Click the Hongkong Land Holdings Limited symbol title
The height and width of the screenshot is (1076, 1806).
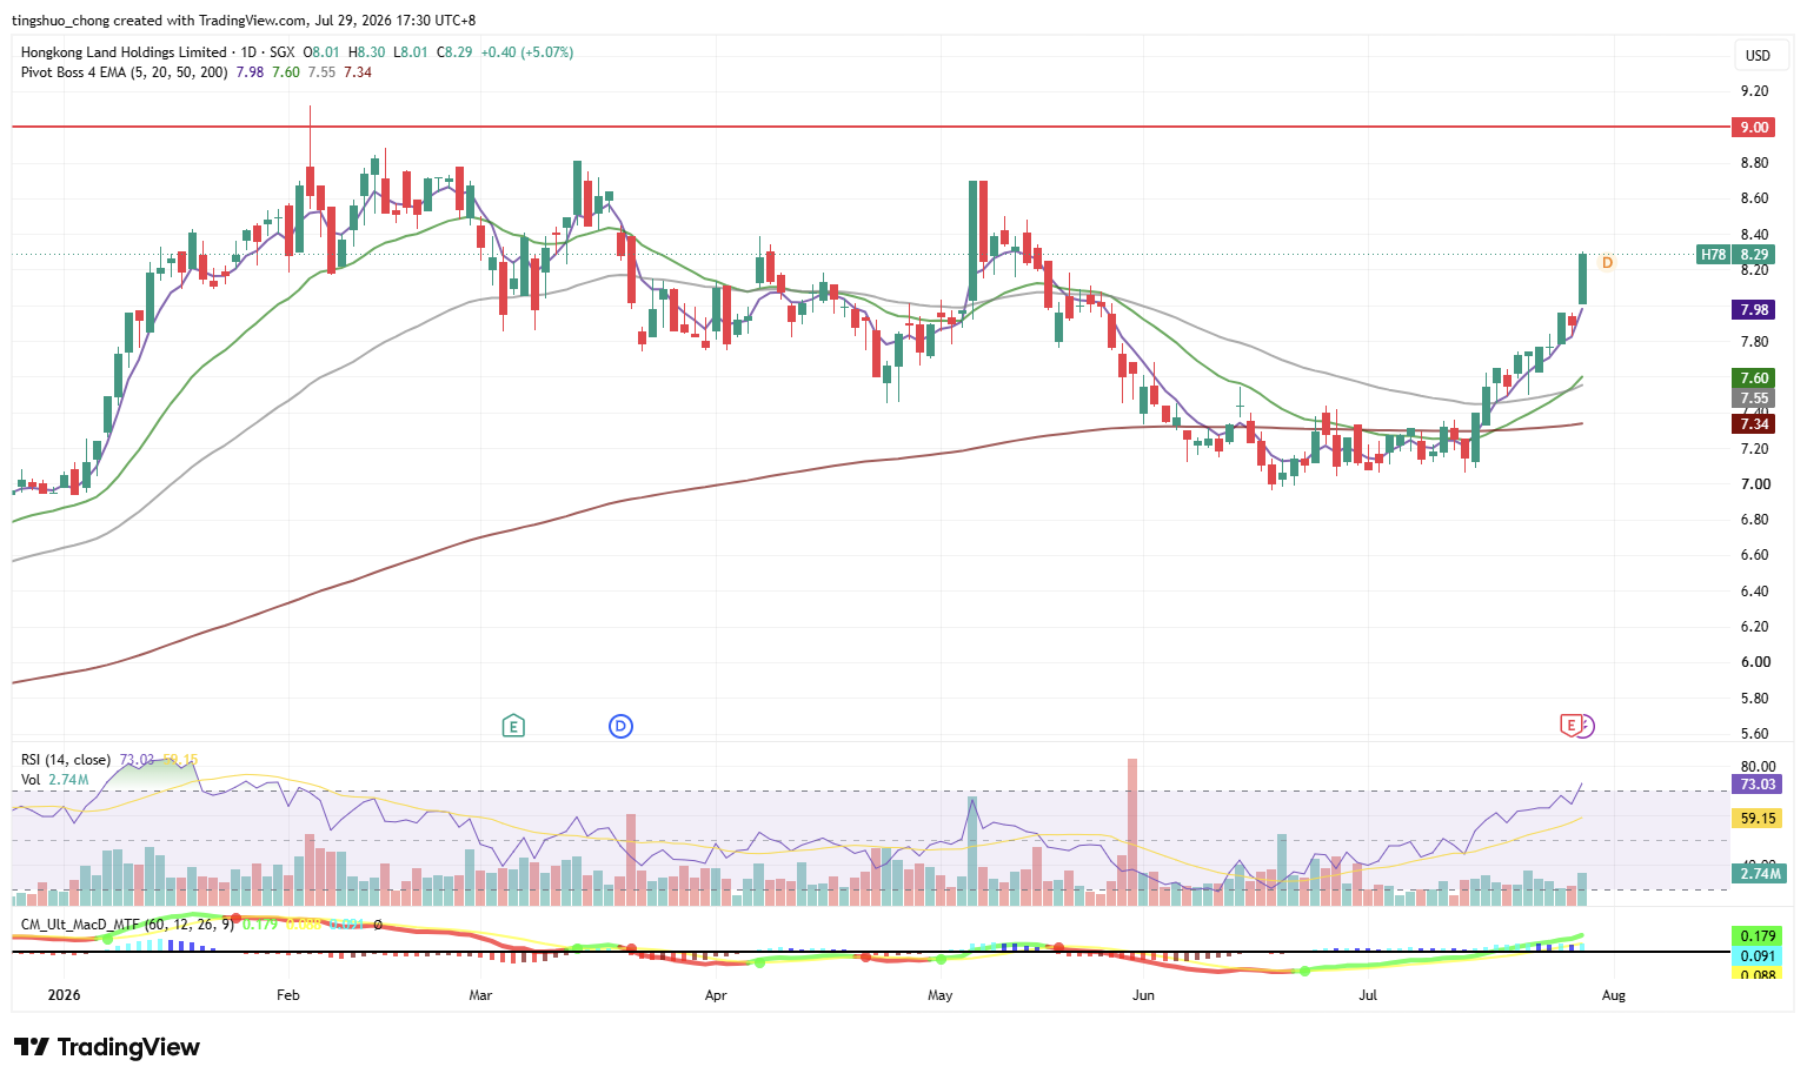tap(124, 52)
